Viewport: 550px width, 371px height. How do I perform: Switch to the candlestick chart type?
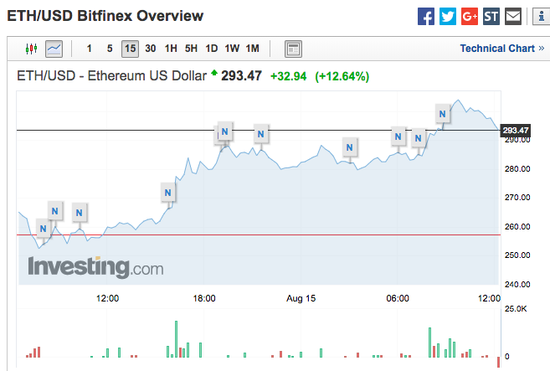[x=32, y=48]
